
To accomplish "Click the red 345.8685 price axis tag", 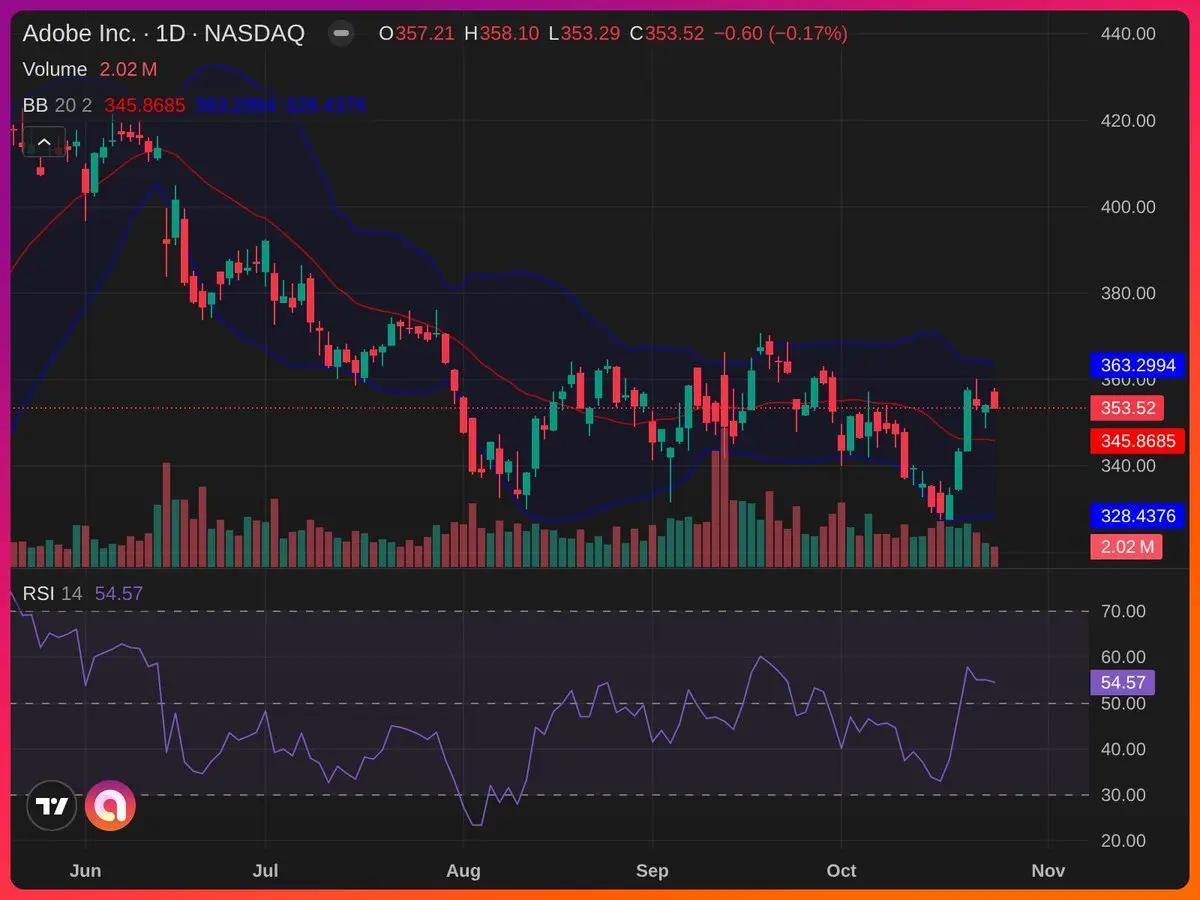I will click(x=1137, y=440).
